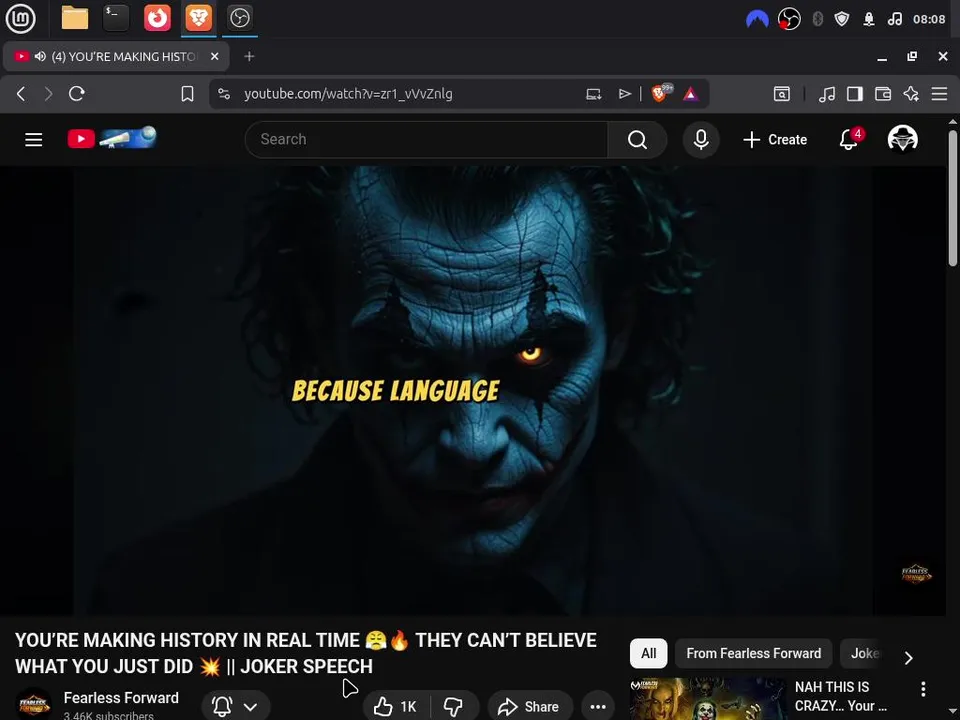This screenshot has width=960, height=720.
Task: Expand the subscription notification bell dropdown
Action: tap(235, 706)
